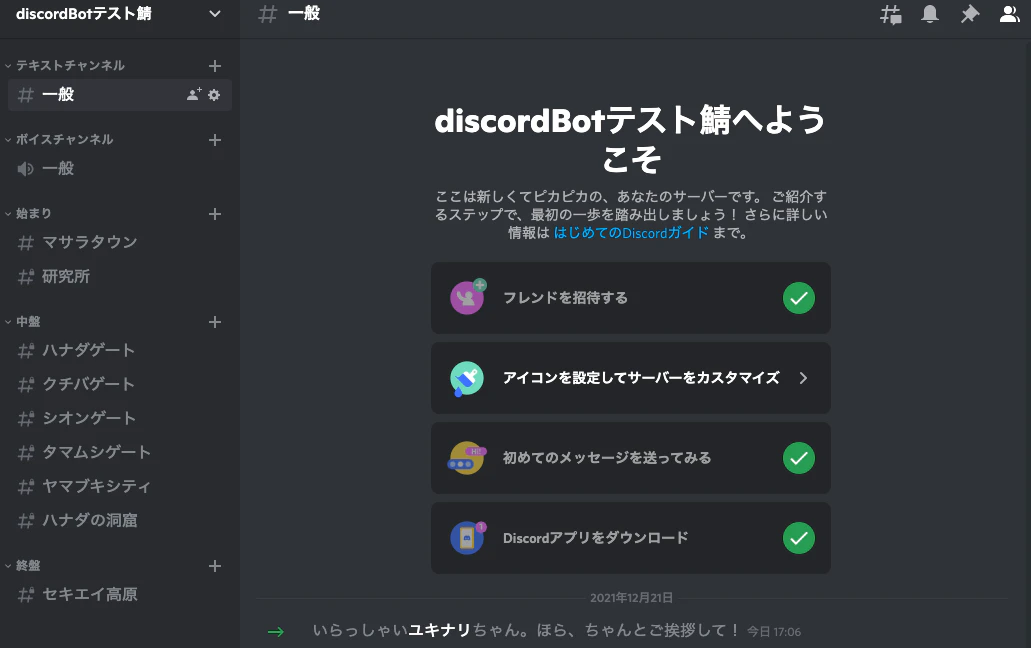Click the 今日 17:06 message timestamp
The height and width of the screenshot is (648, 1031).
774,632
